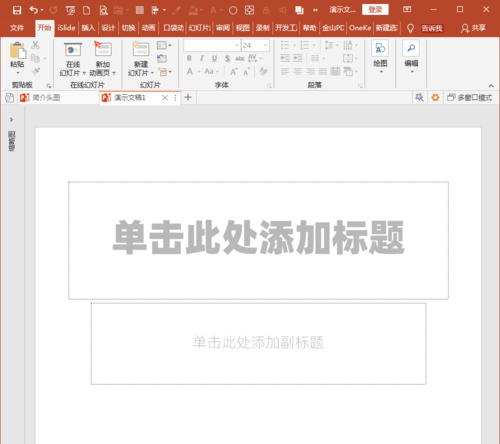Screen dimensions: 500x444
Task: Click the Cut scissors icon
Action: (35, 45)
